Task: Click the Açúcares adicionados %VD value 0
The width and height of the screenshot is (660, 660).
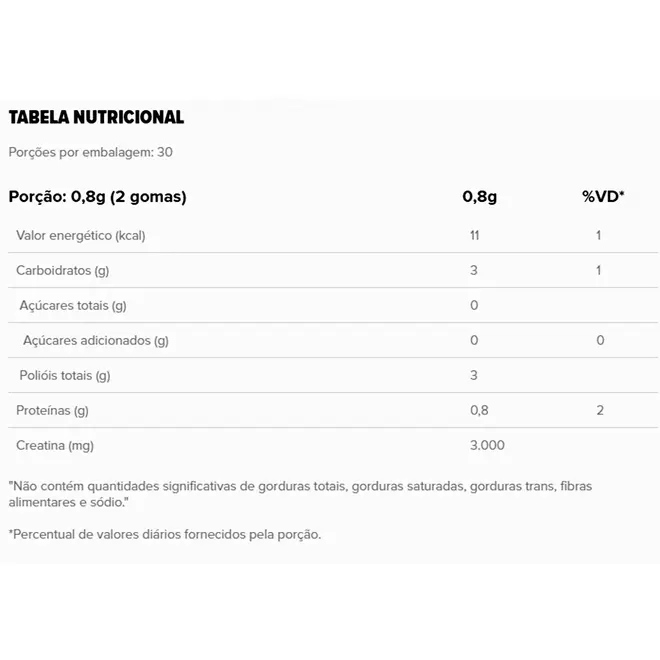Action: point(600,340)
